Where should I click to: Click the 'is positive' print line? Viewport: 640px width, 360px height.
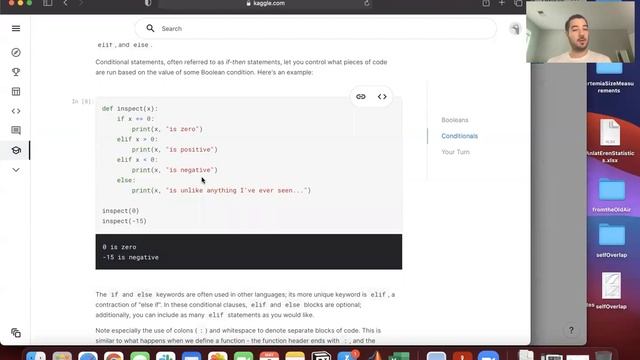click(174, 149)
